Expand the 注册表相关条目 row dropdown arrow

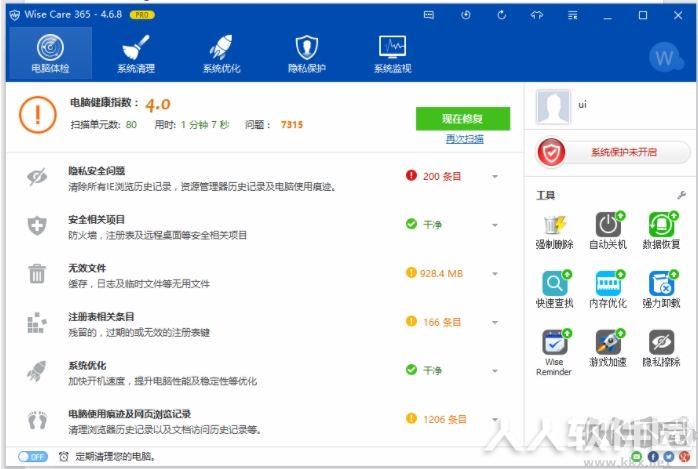[495, 322]
